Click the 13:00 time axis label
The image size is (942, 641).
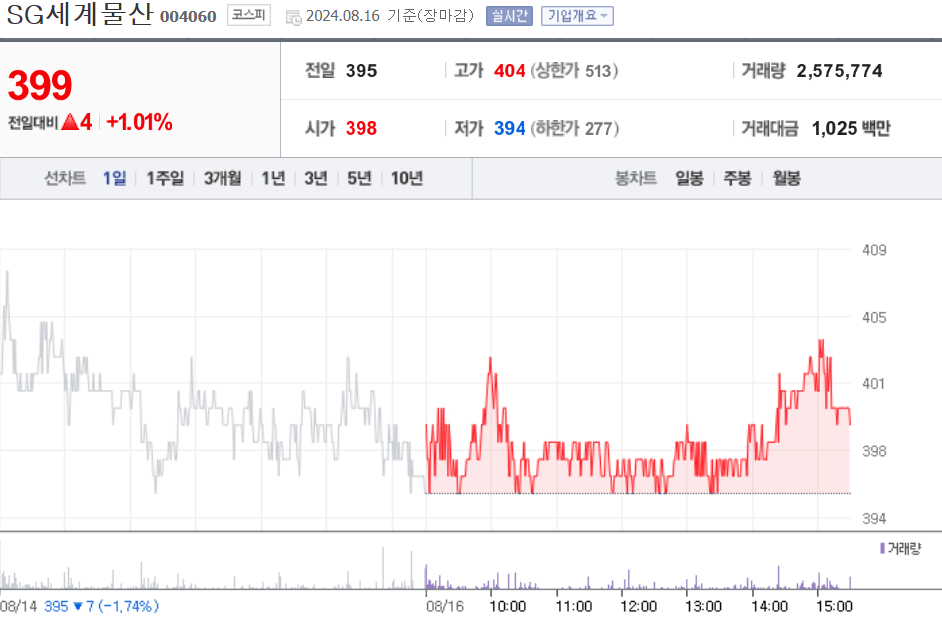pyautogui.click(x=703, y=606)
